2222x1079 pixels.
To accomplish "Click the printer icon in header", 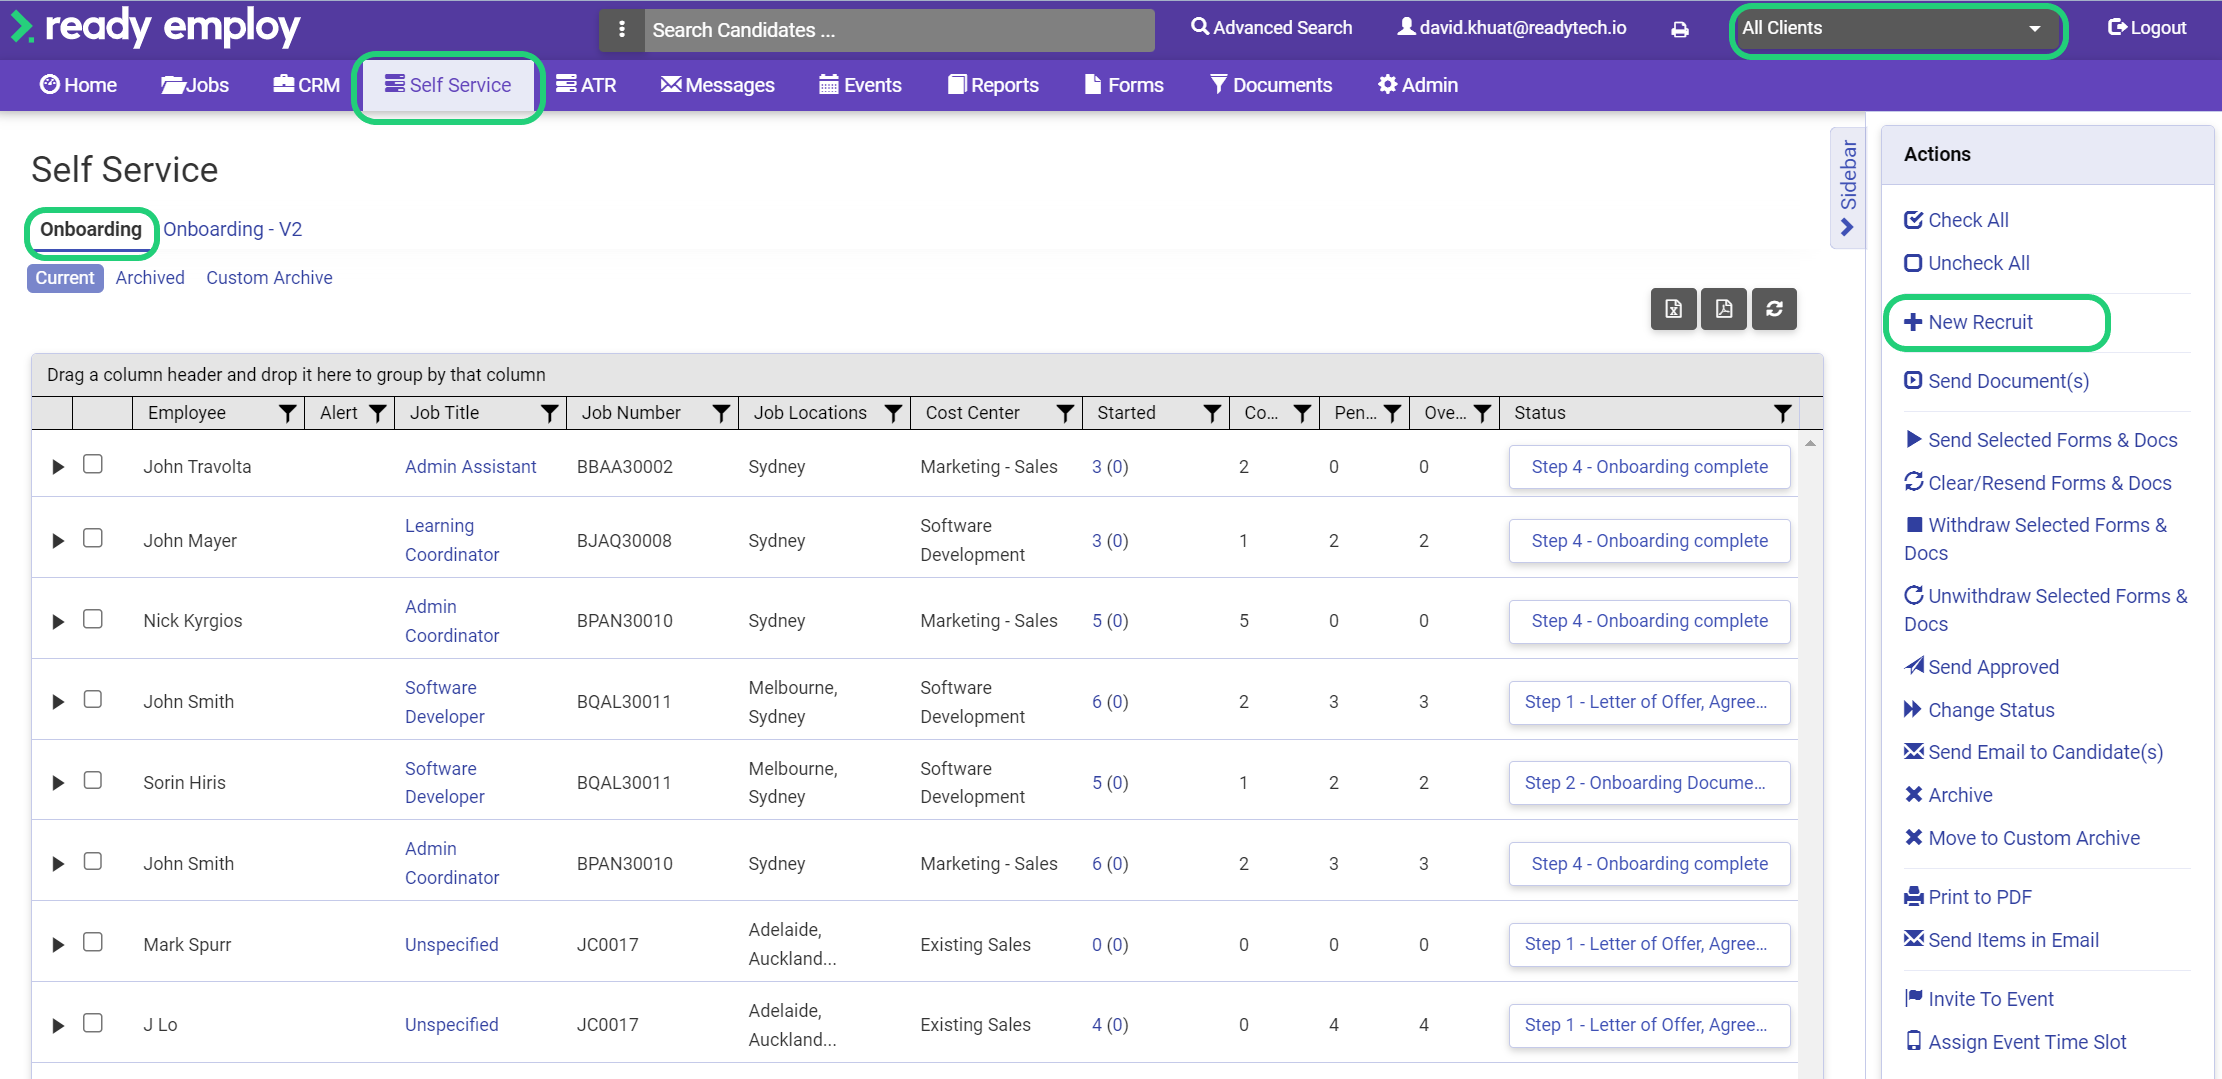I will pos(1680,29).
